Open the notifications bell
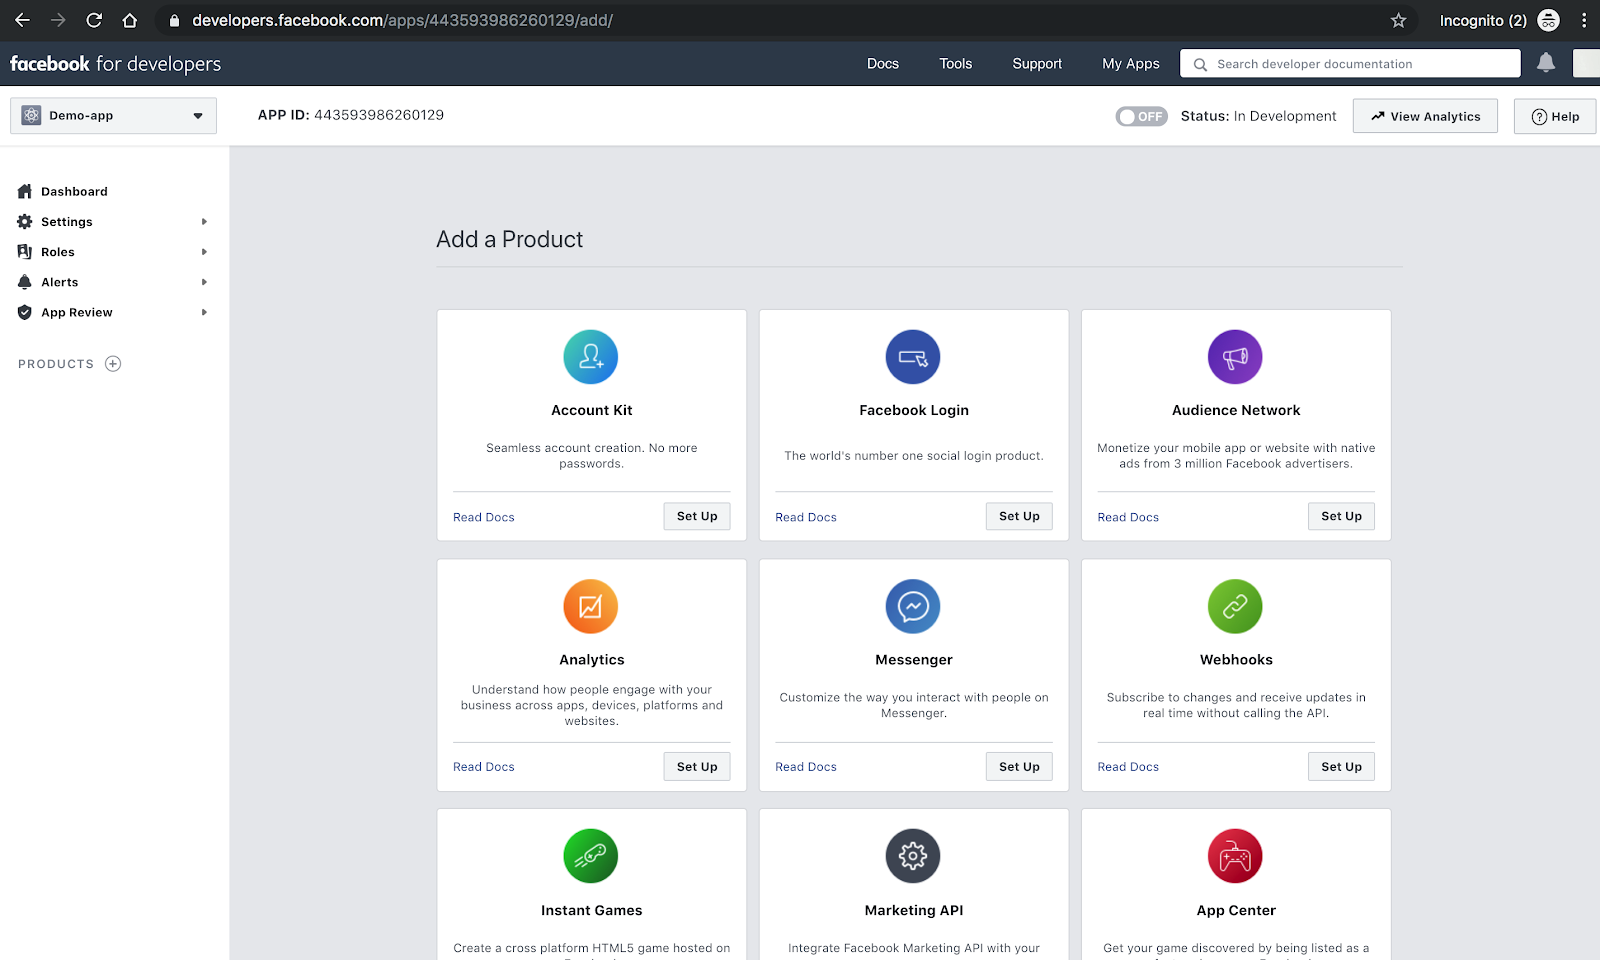This screenshot has width=1600, height=960. 1546,63
